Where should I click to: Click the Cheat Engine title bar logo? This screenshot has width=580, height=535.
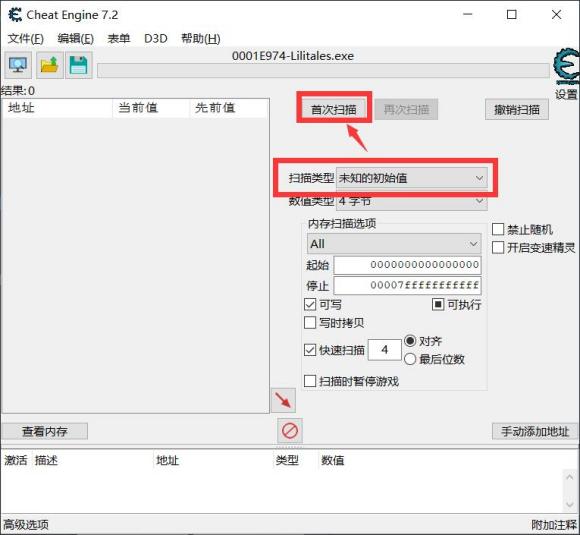15,15
